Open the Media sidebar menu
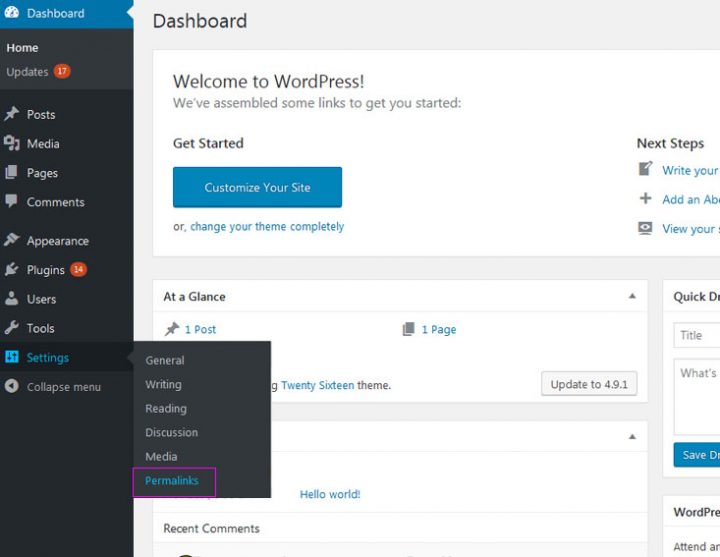The image size is (720, 557). point(43,144)
